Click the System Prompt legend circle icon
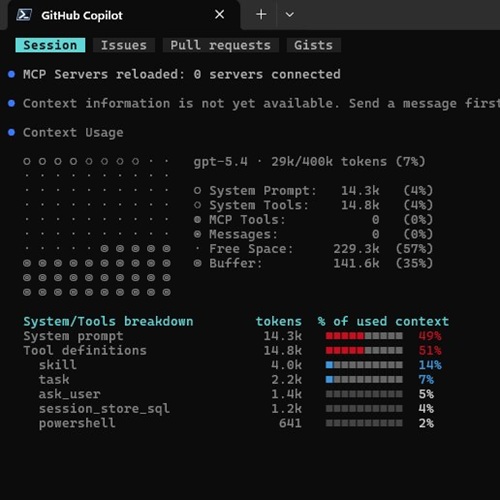 click(197, 190)
